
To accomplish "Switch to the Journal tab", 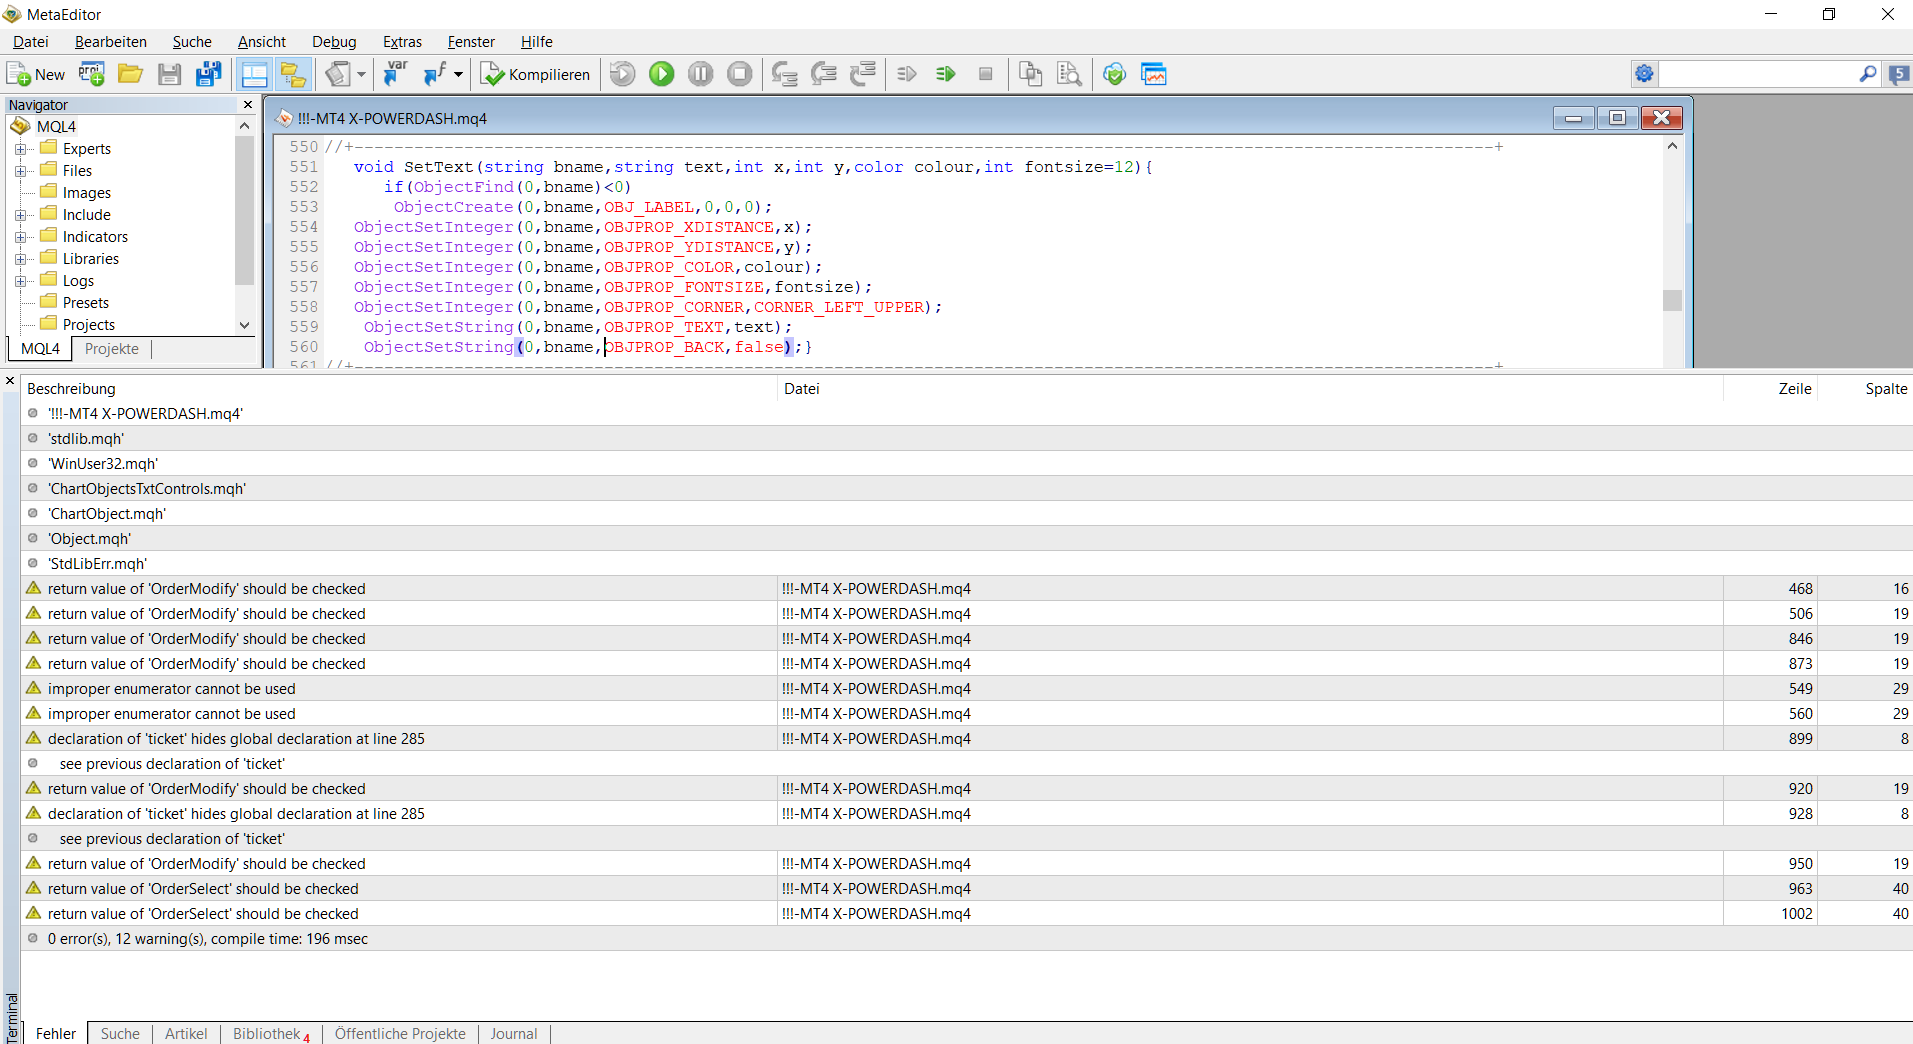I will pos(513,1033).
